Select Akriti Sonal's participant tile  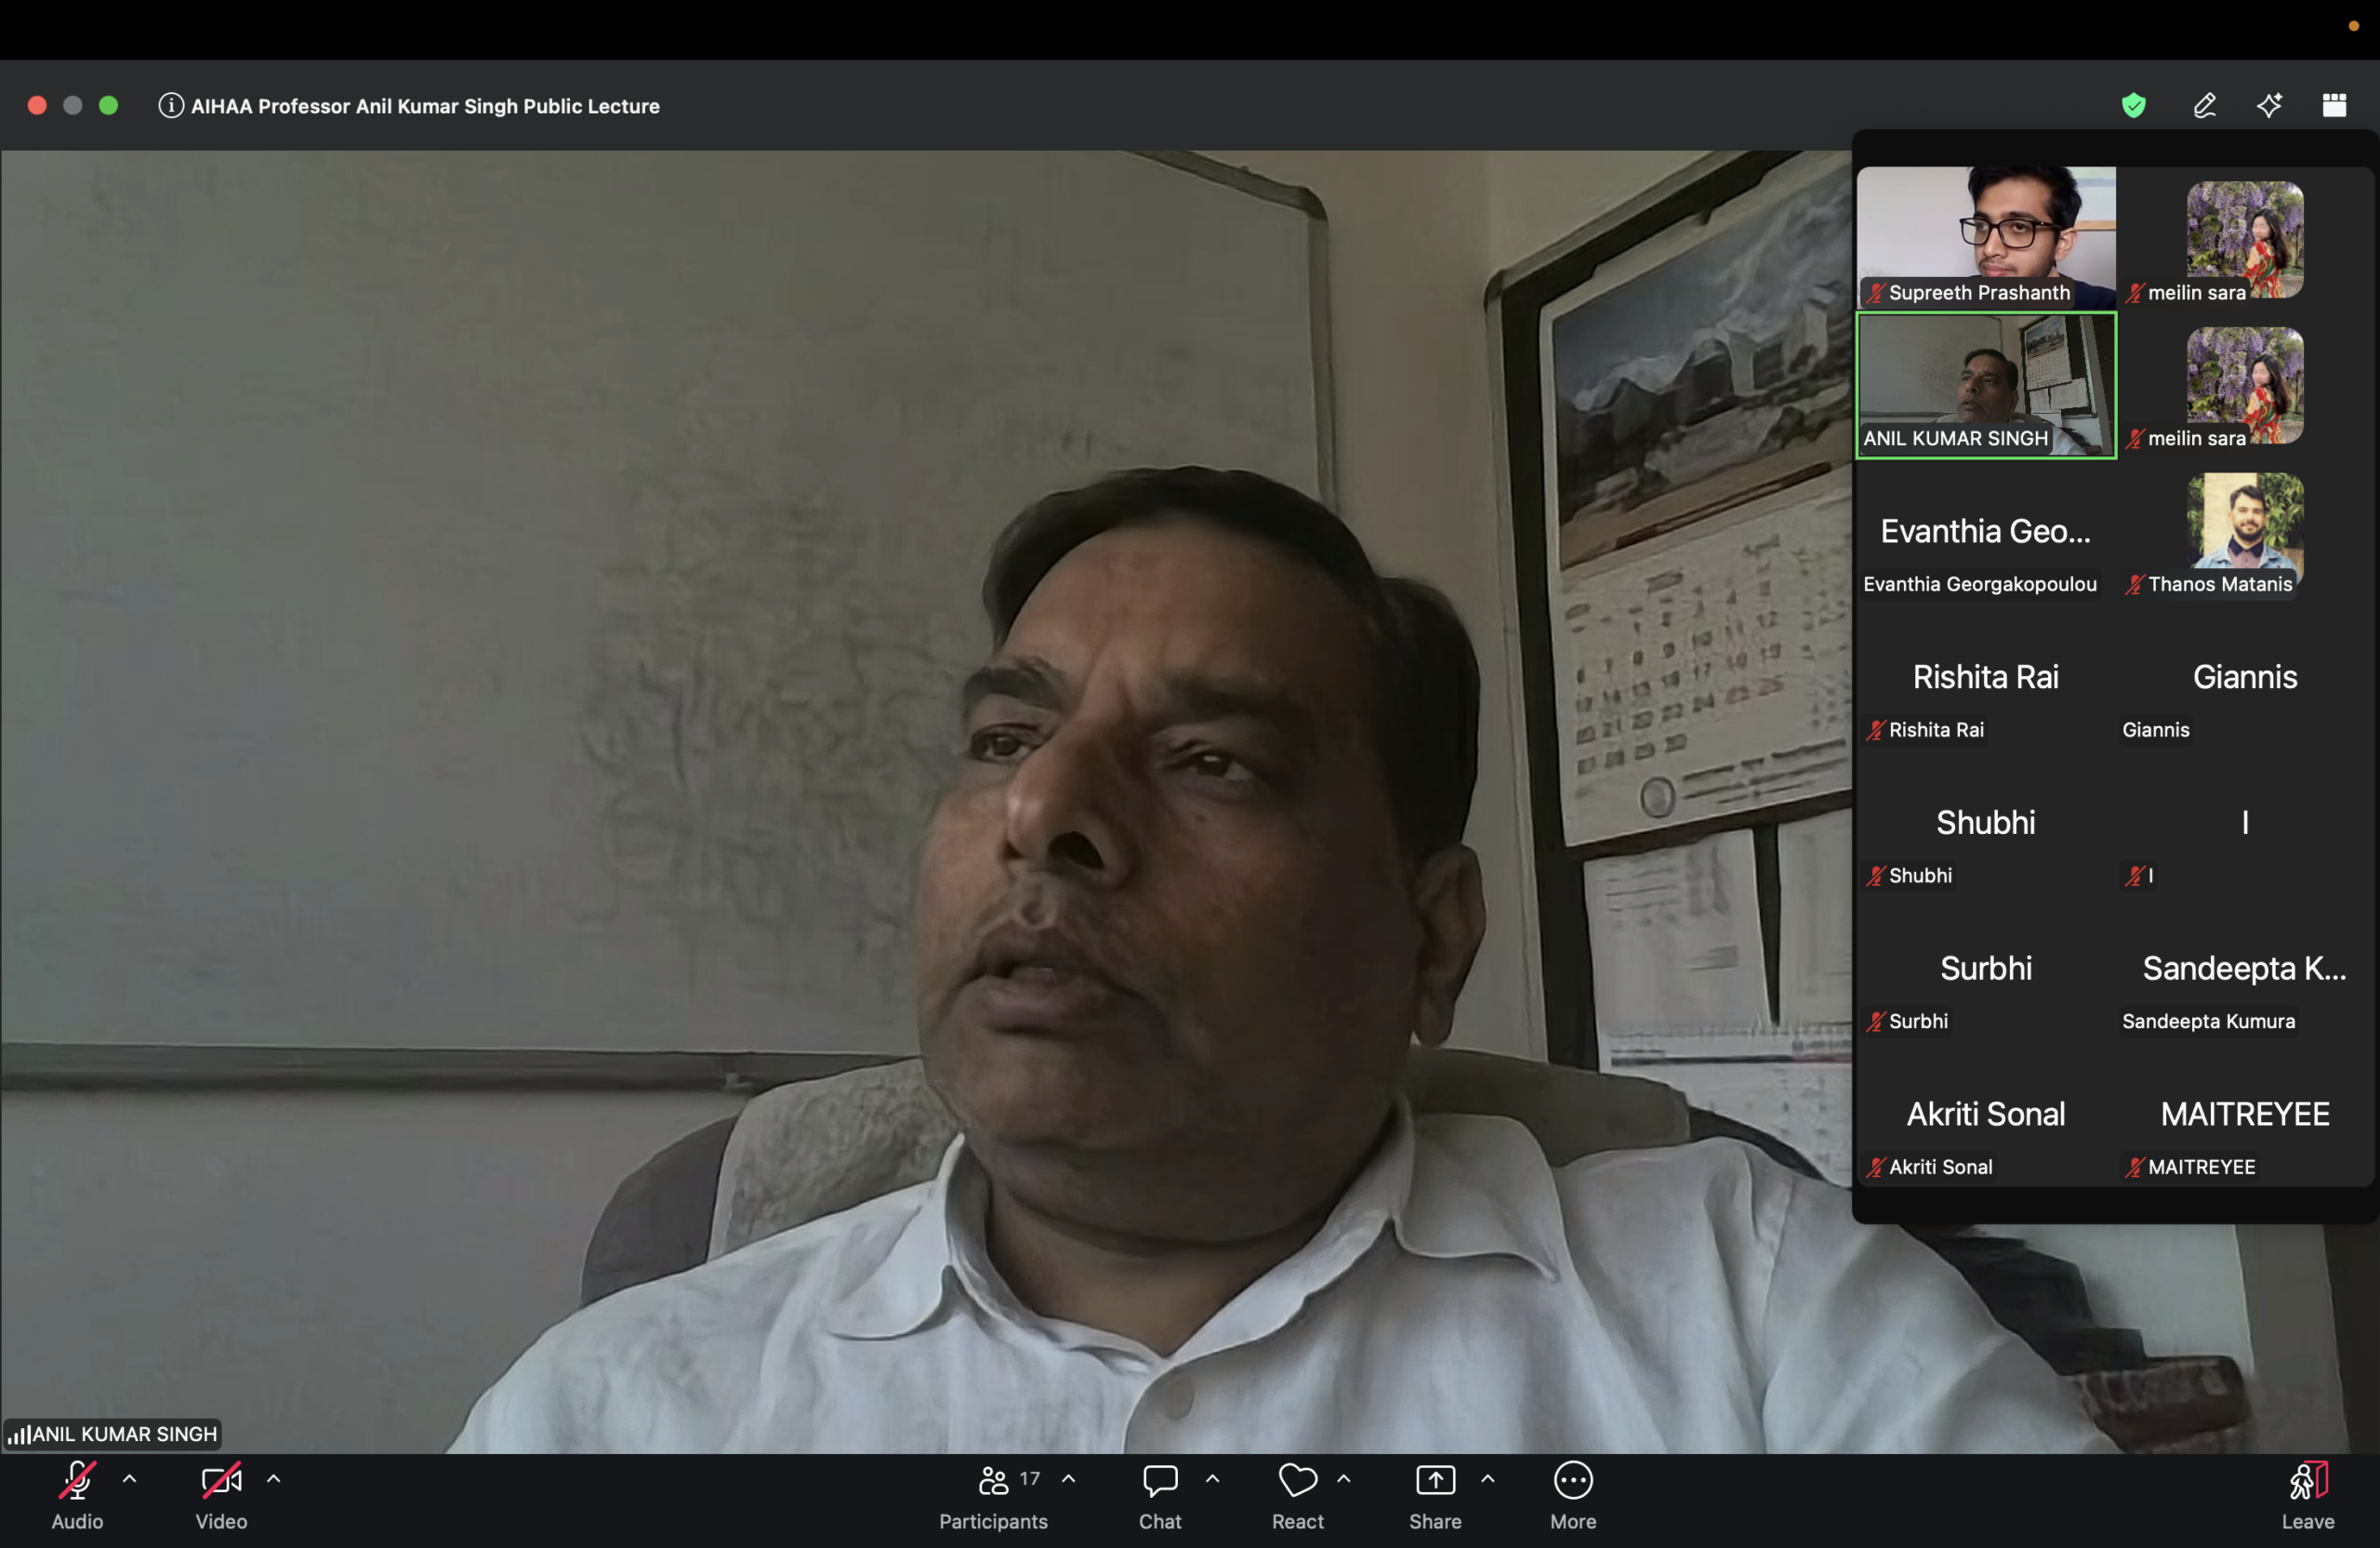point(1986,1115)
